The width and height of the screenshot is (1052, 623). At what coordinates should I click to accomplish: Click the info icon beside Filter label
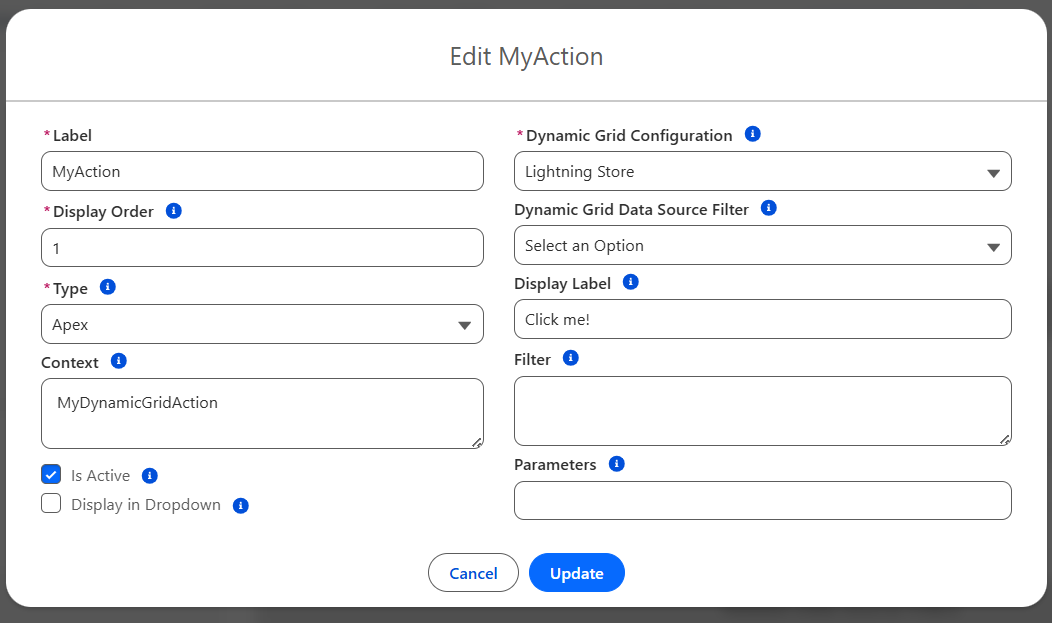point(570,358)
